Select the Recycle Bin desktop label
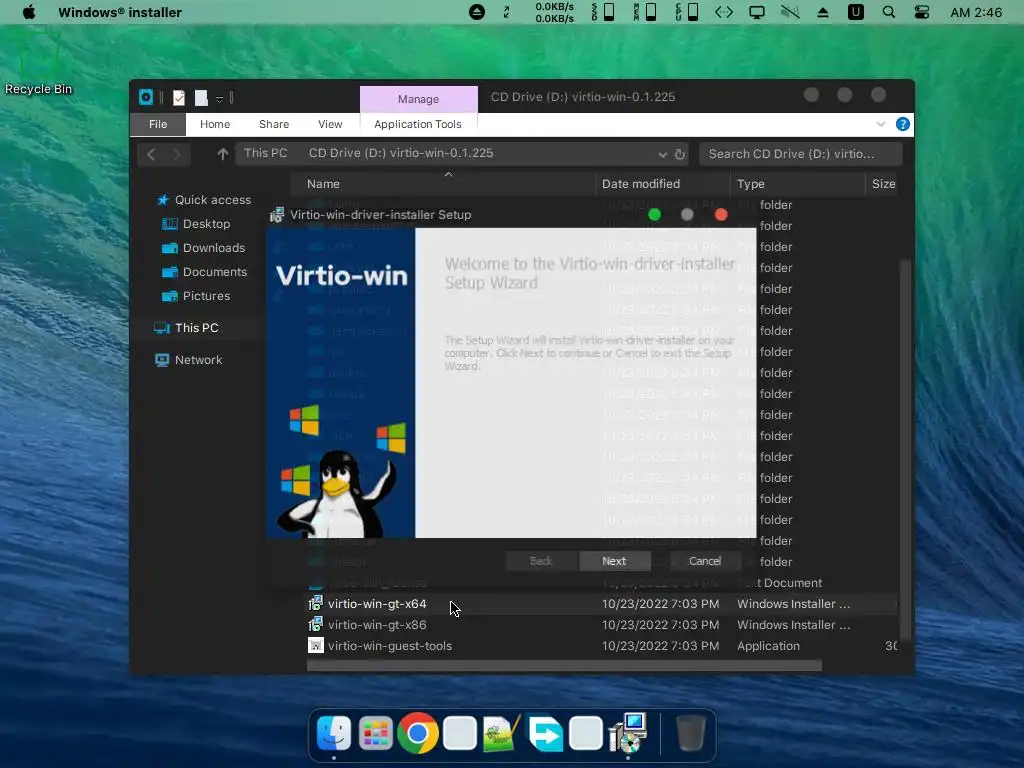Screen dimensions: 1024x768 (x=39, y=89)
